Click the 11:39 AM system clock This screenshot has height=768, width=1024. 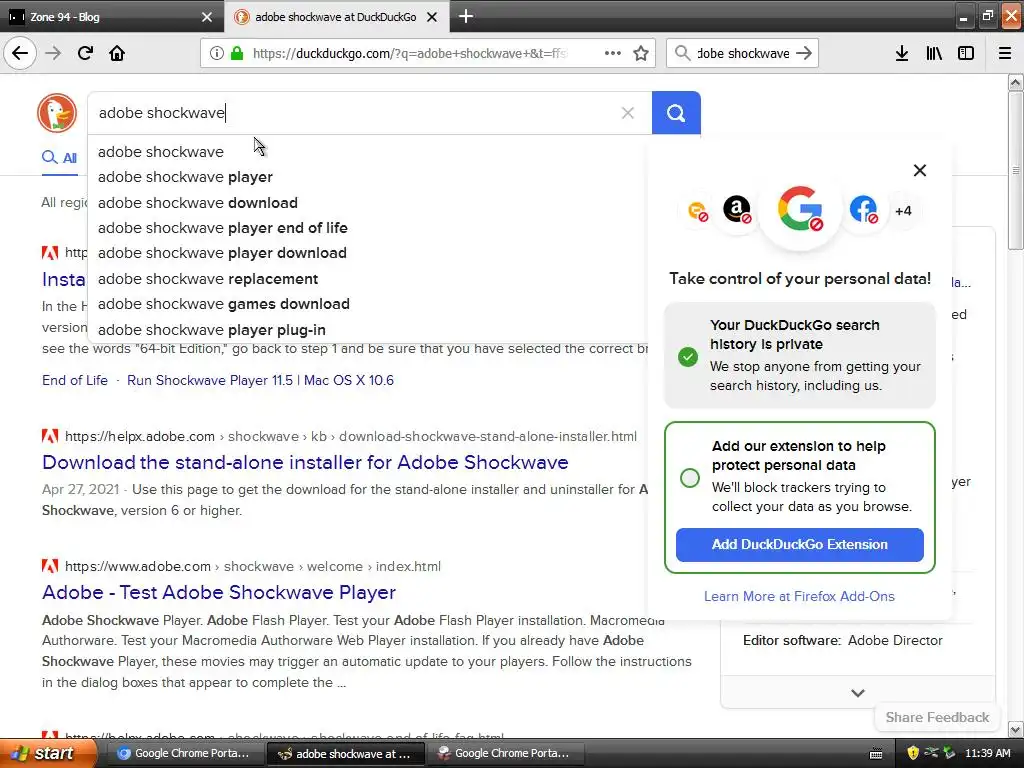click(x=988, y=753)
